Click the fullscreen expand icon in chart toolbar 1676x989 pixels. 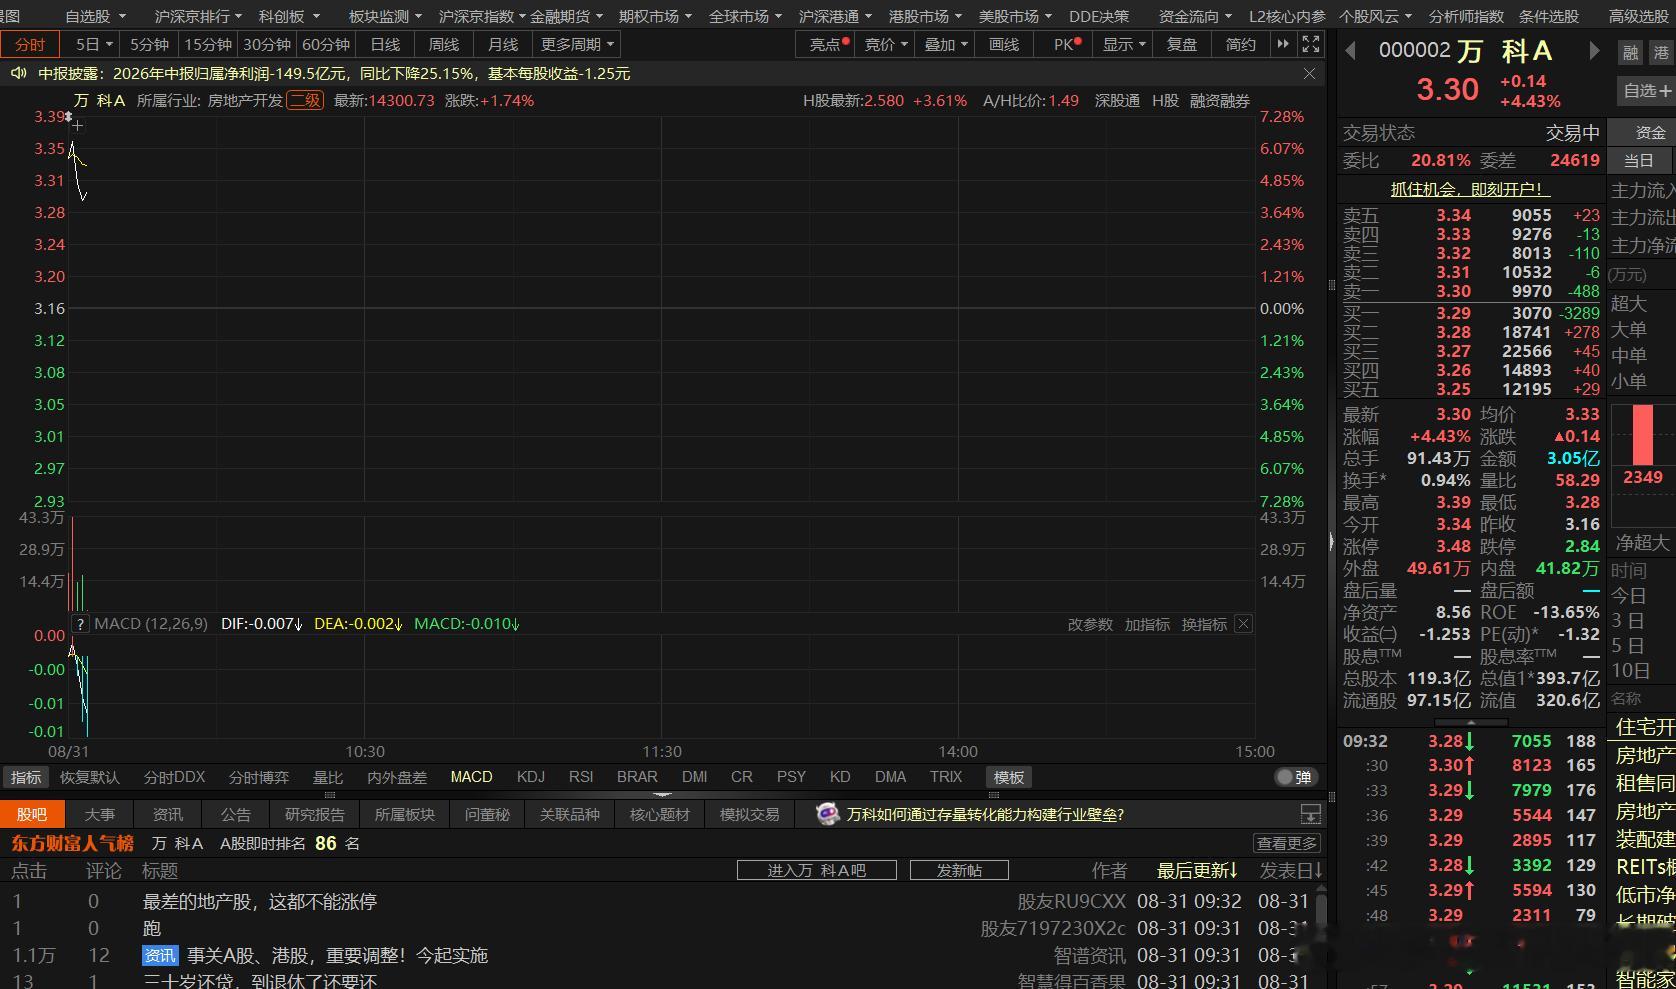[x=1311, y=44]
